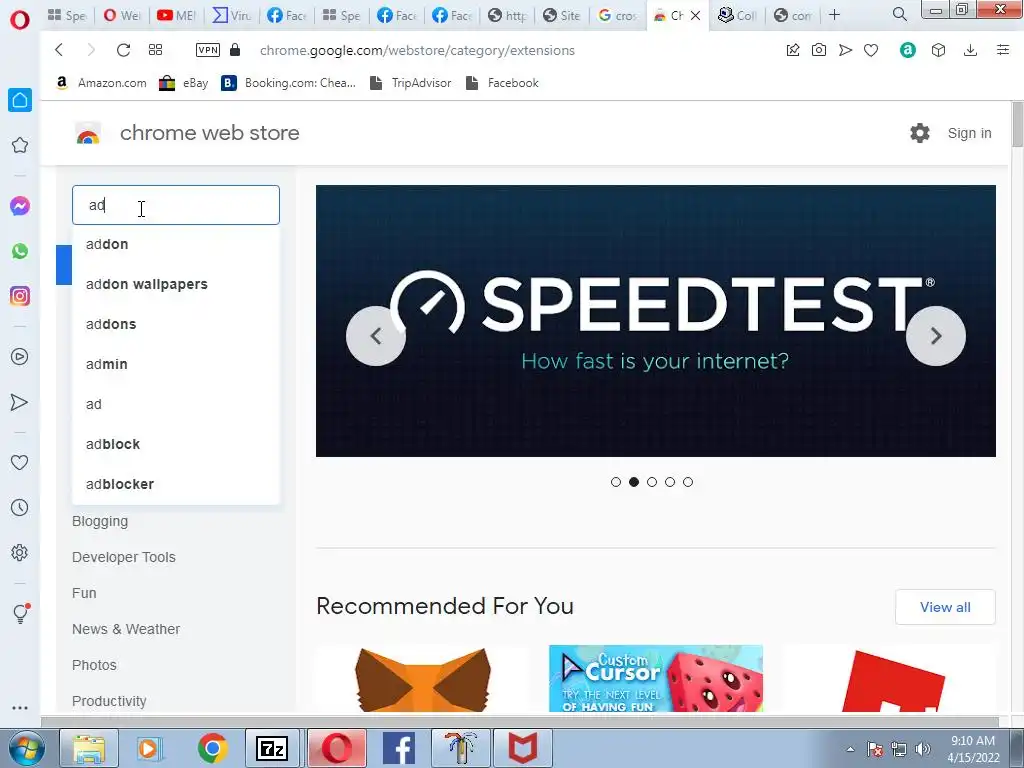Select 'adblocker' suggestion
Screen dimensions: 1024x768
(x=176, y=484)
